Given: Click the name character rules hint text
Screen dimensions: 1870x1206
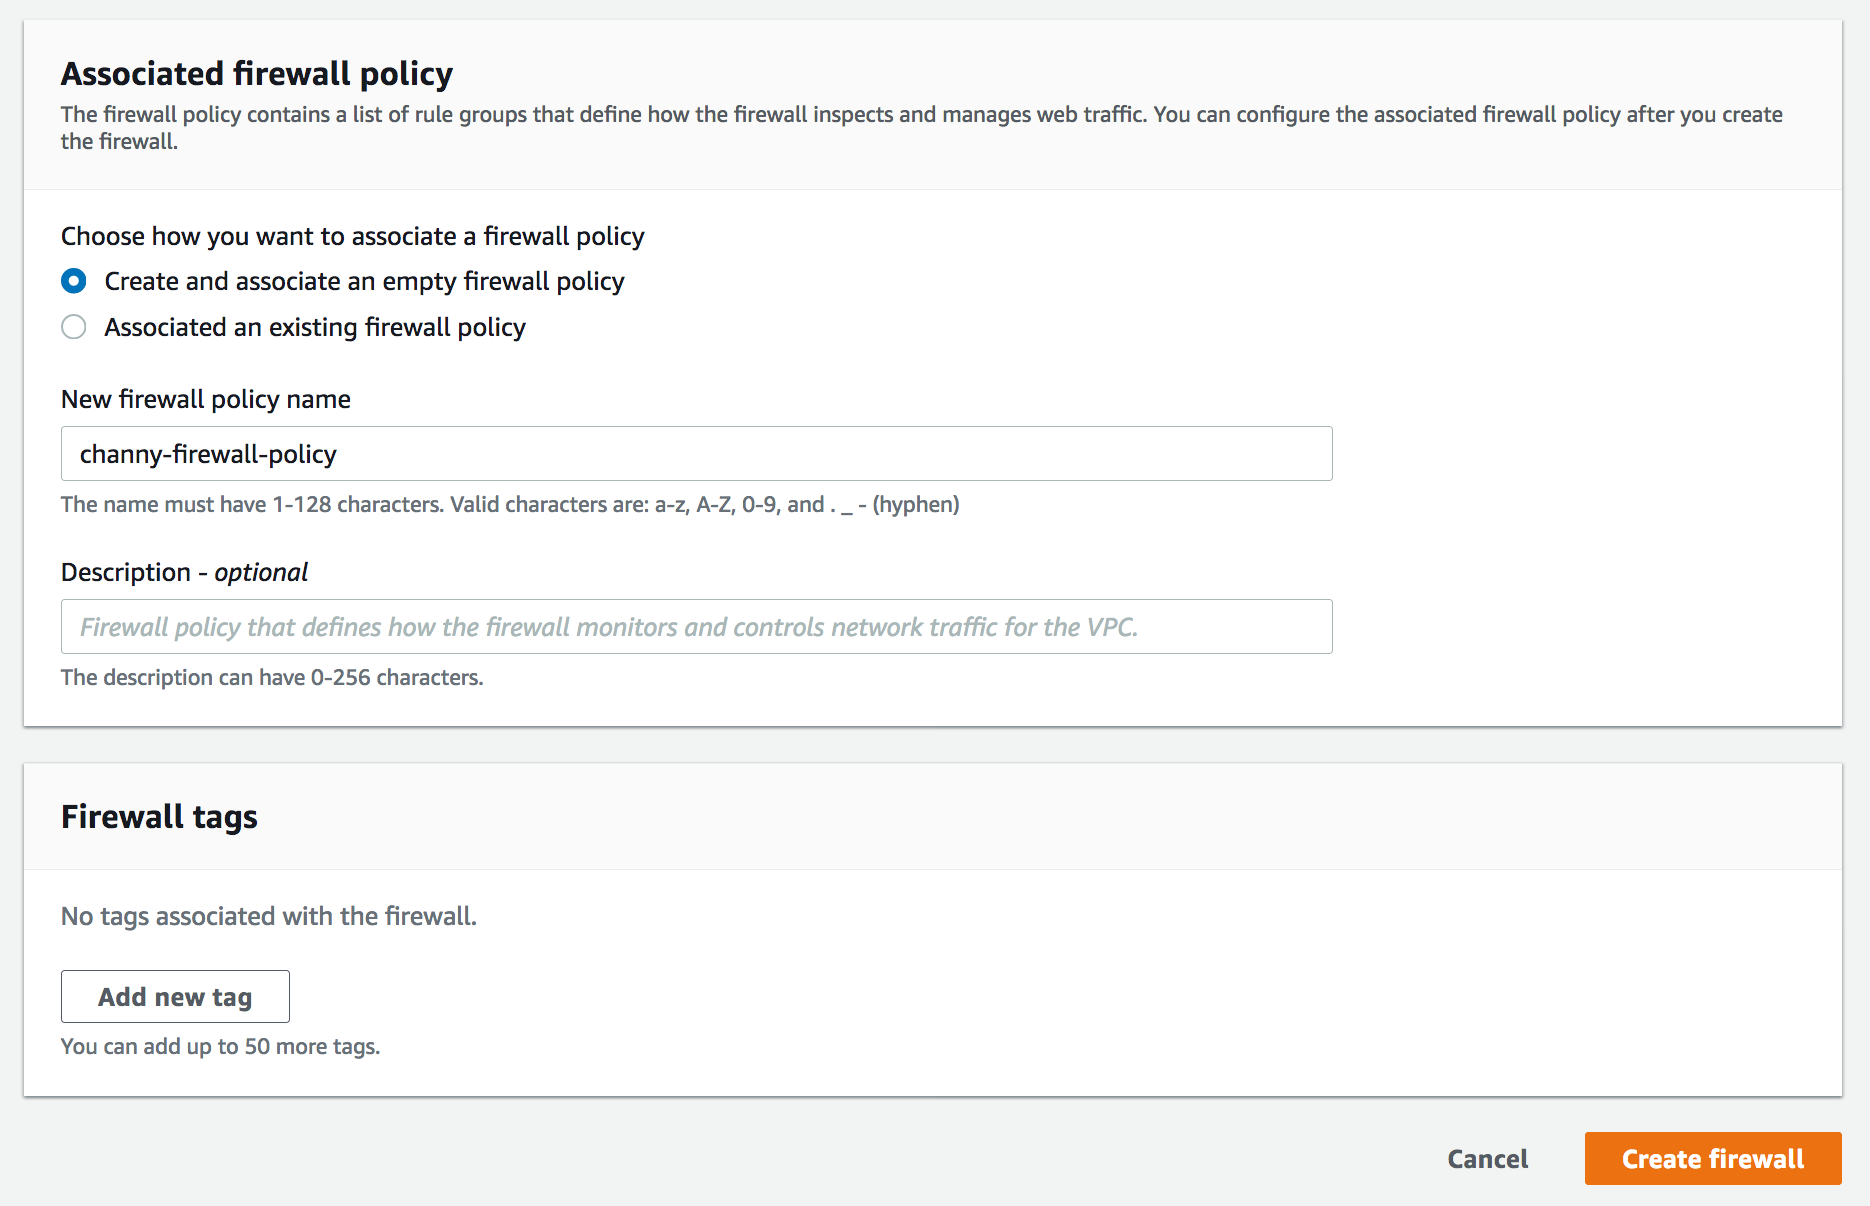Looking at the screenshot, I should pyautogui.click(x=510, y=505).
